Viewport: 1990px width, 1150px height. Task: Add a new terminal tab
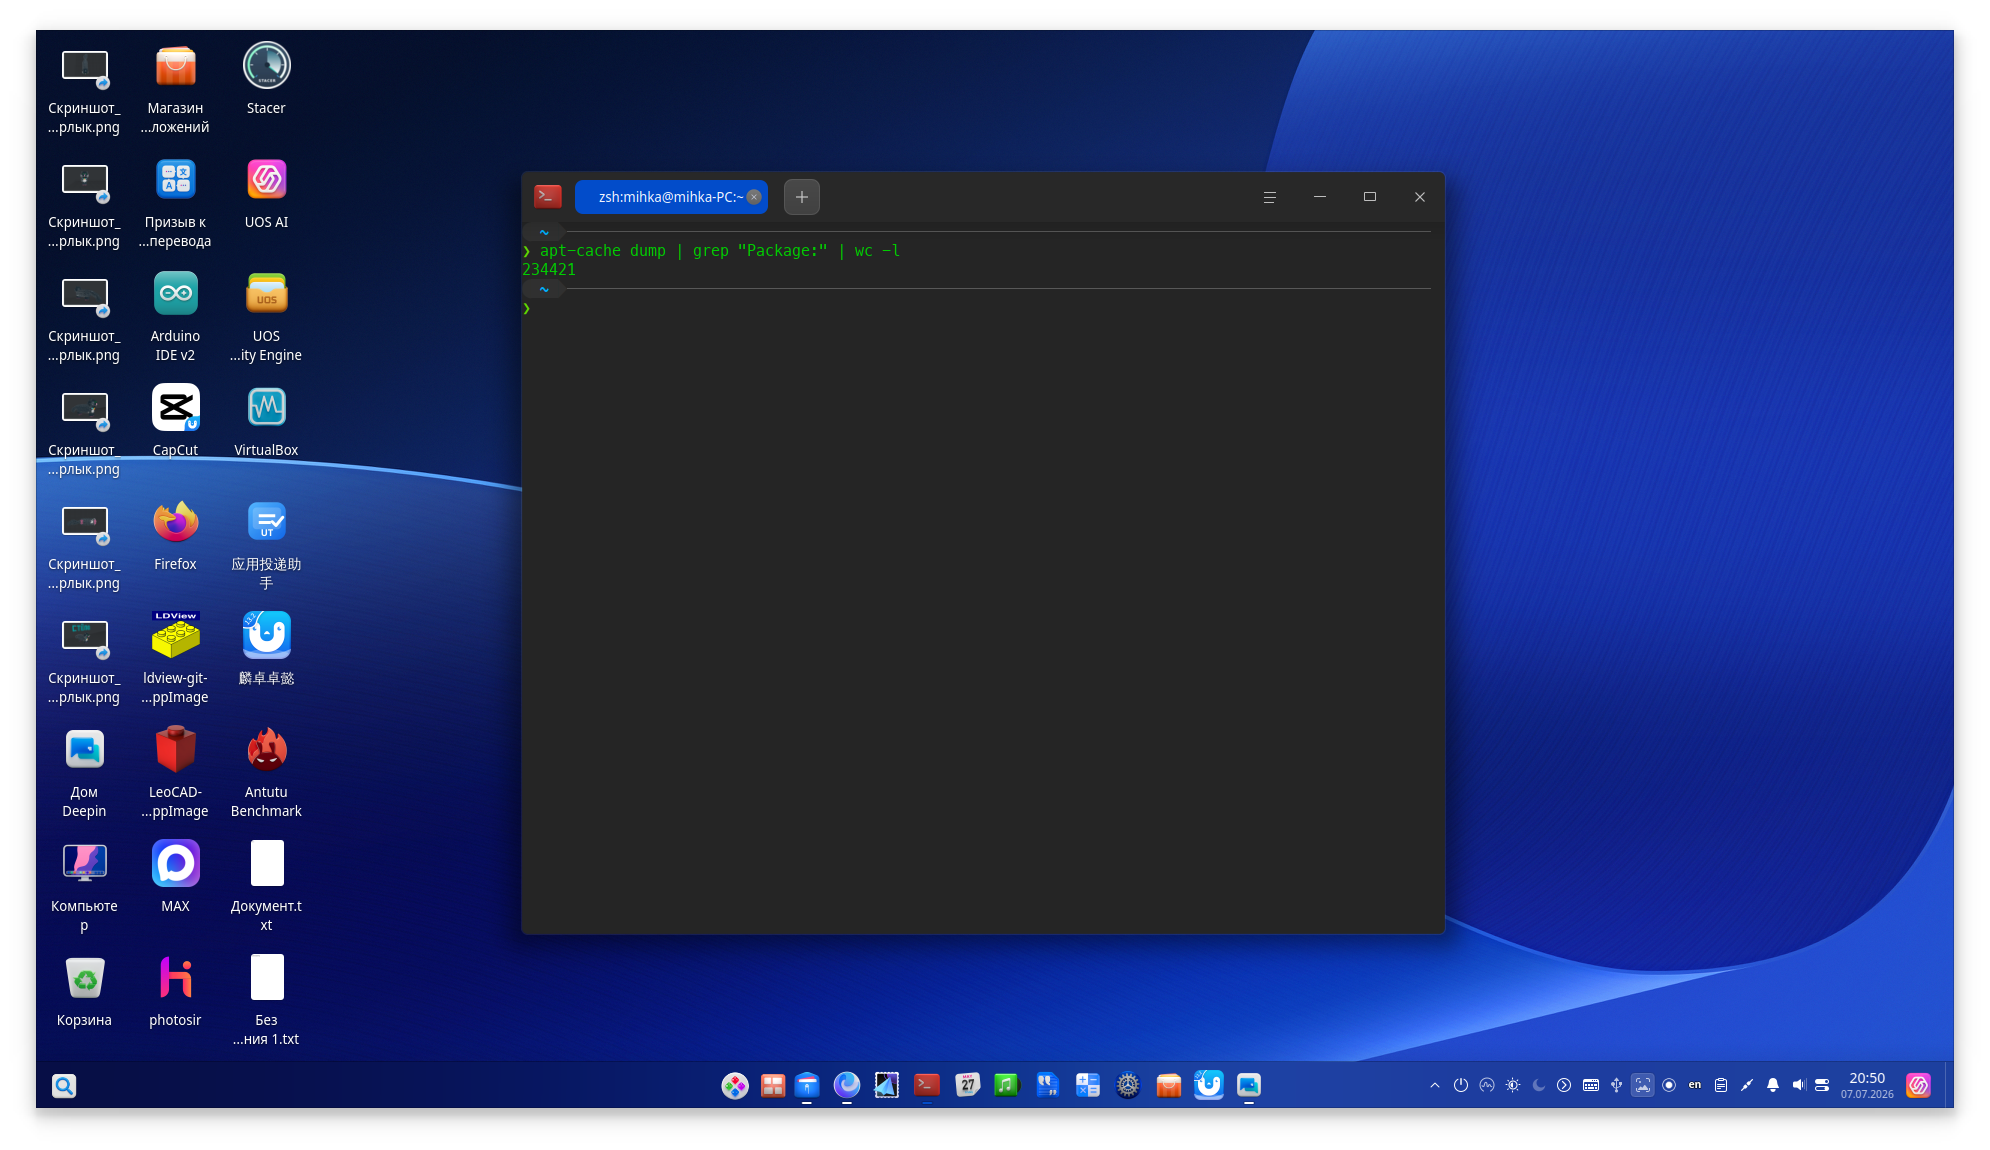(802, 197)
